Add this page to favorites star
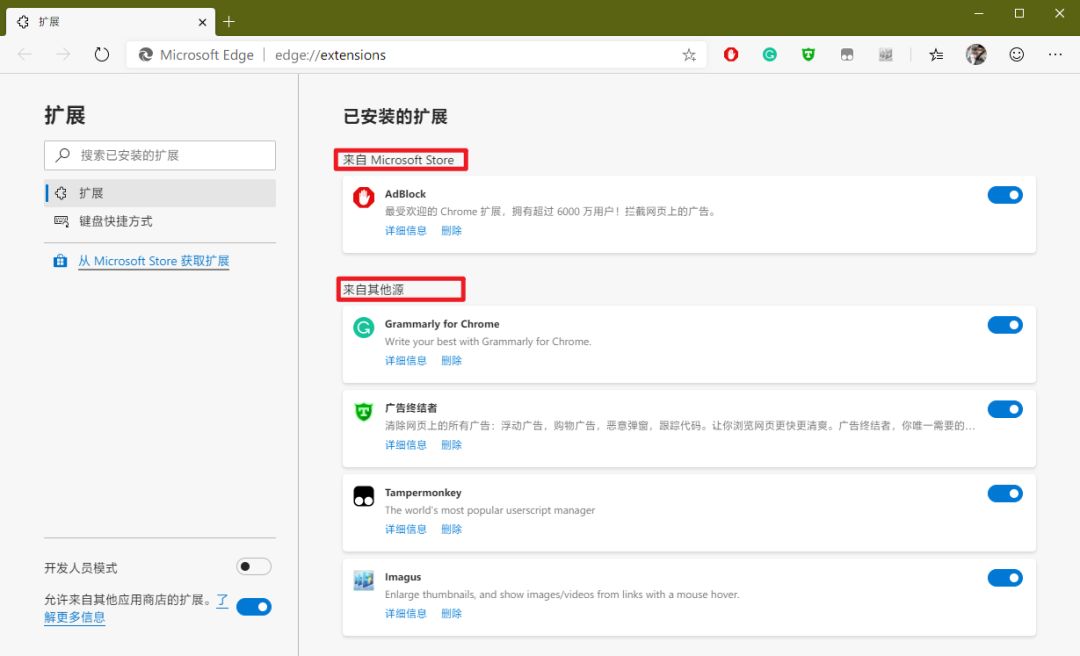 [689, 54]
